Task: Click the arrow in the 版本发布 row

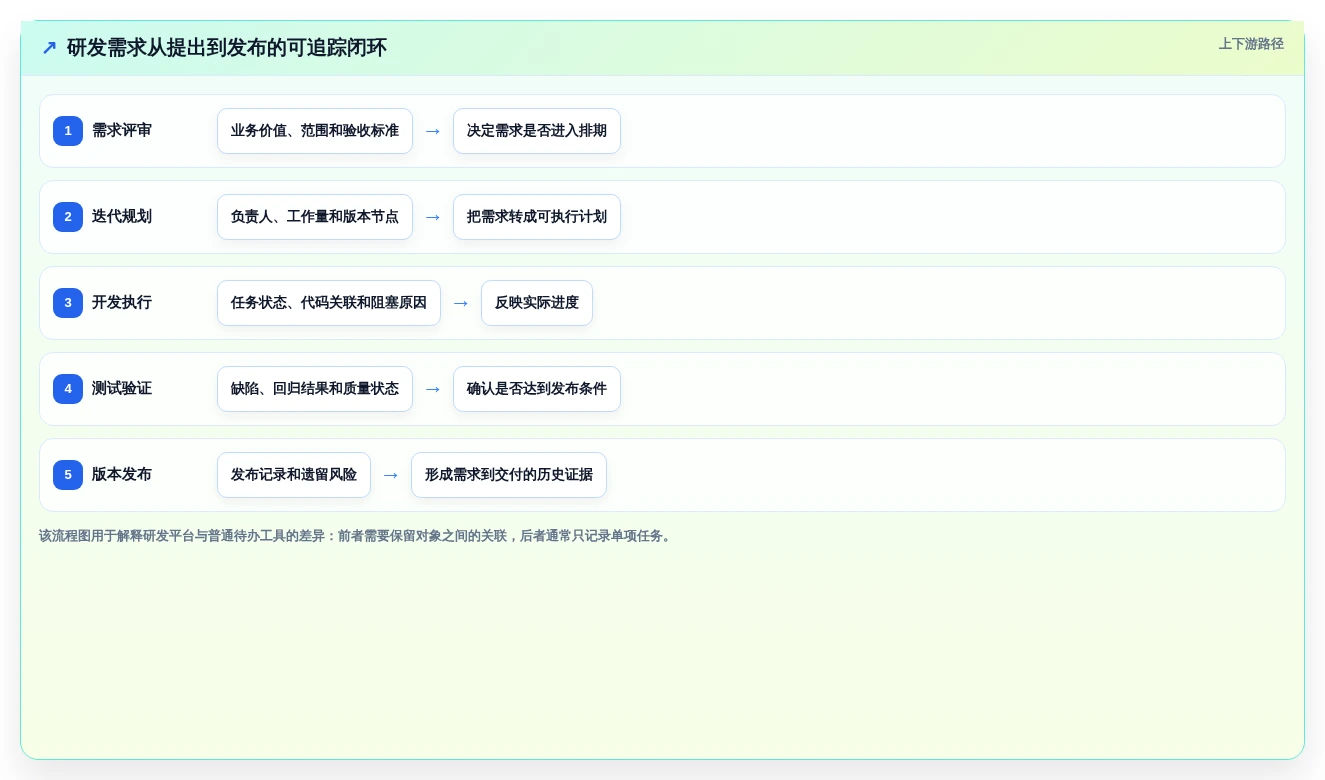Action: 391,475
